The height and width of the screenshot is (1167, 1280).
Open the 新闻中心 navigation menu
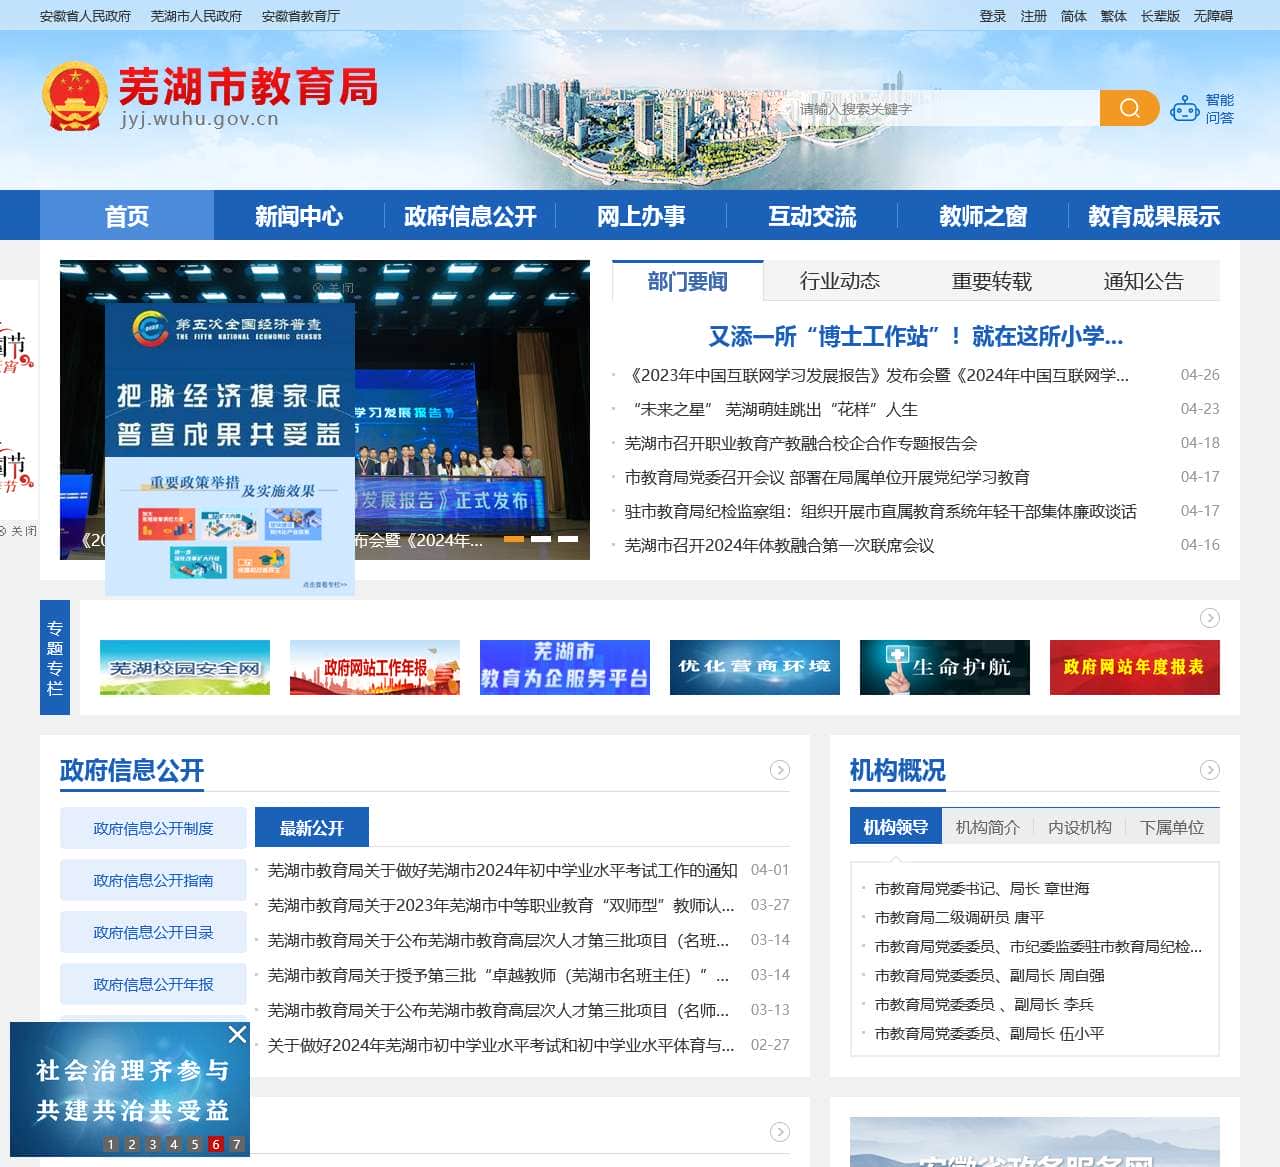coord(298,216)
